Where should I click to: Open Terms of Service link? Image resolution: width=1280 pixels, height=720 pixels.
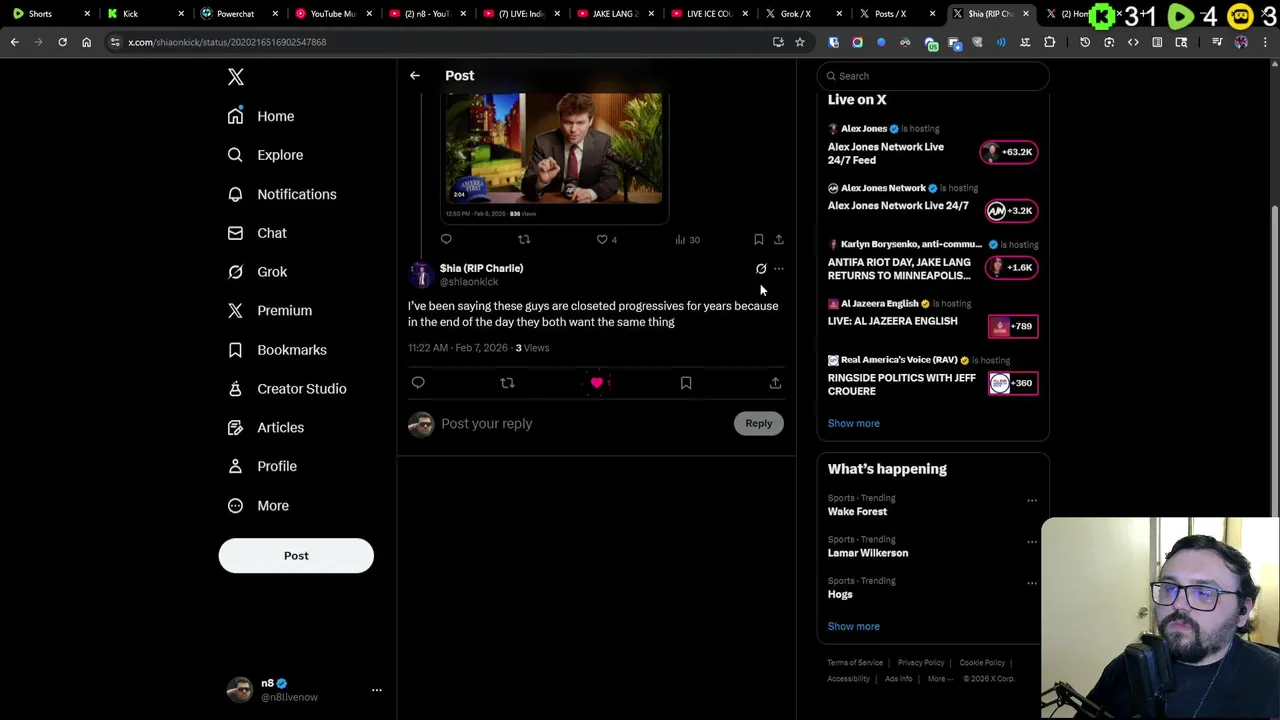pos(855,663)
